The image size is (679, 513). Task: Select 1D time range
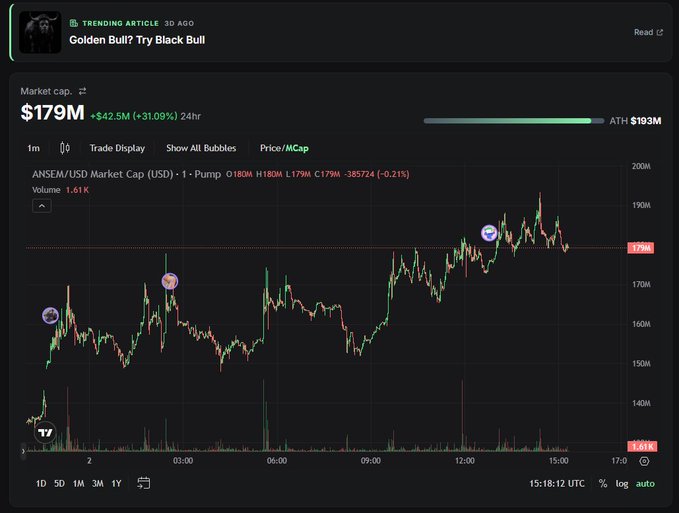41,484
